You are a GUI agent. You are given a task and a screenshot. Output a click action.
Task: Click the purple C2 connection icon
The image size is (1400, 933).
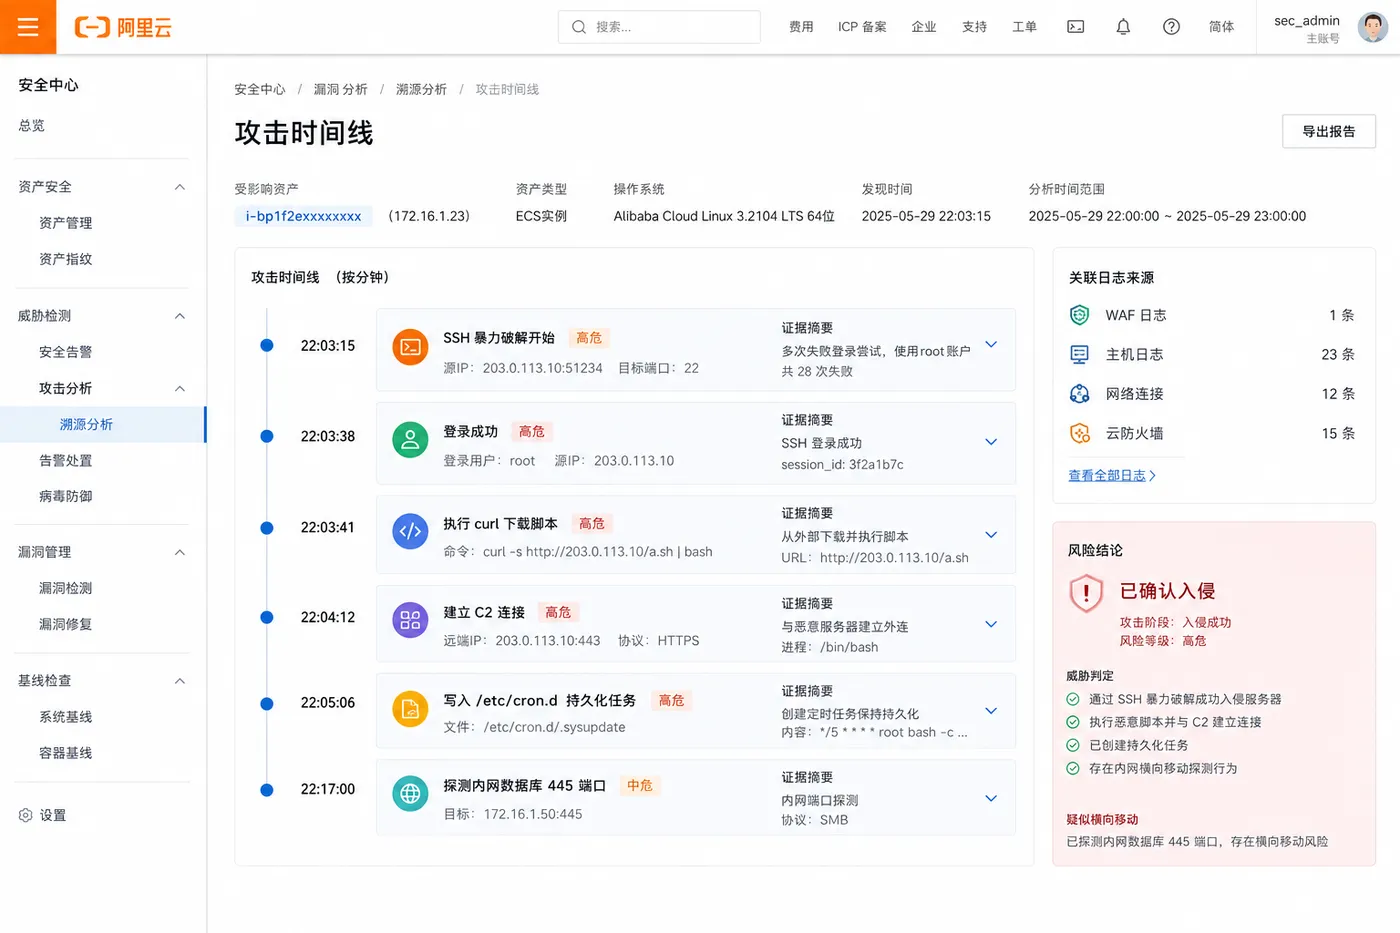410,621
